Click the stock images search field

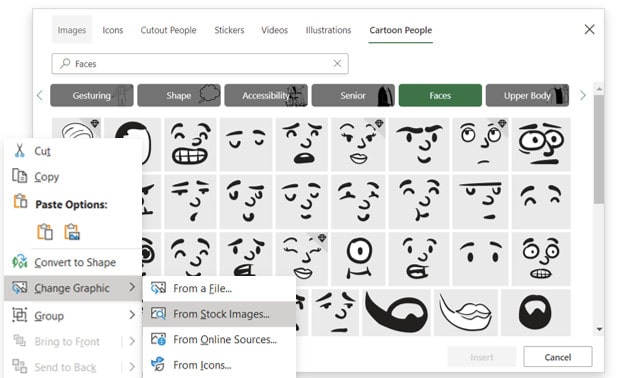(x=200, y=63)
